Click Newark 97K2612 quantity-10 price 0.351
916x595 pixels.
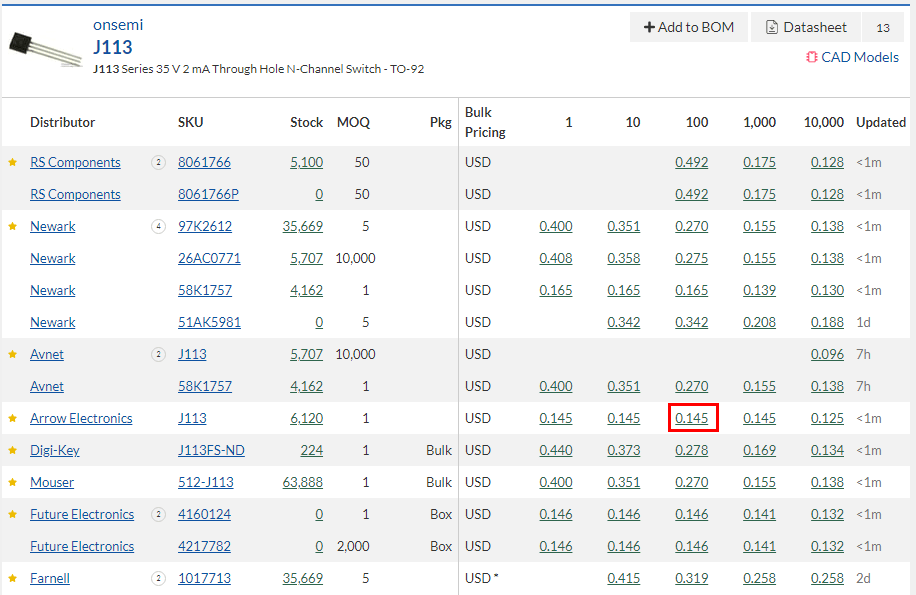coord(624,226)
